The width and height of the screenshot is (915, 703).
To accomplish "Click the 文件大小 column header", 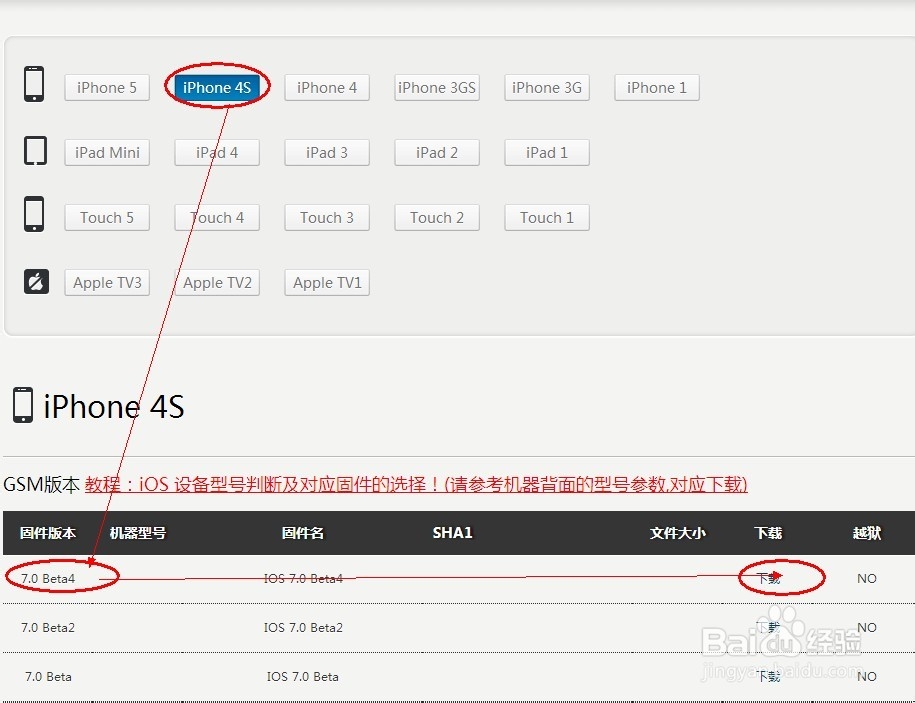I will coord(678,533).
